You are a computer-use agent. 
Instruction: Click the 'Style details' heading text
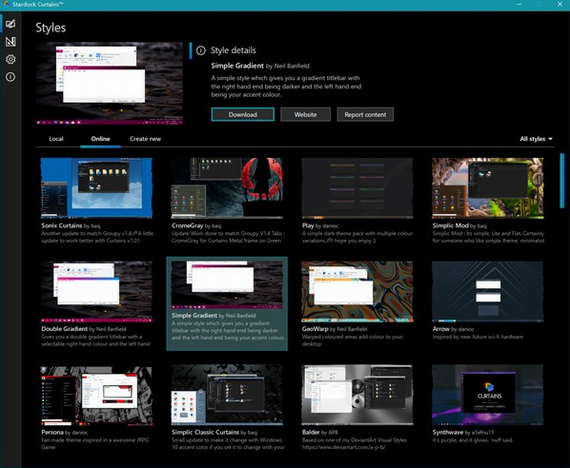(233, 51)
